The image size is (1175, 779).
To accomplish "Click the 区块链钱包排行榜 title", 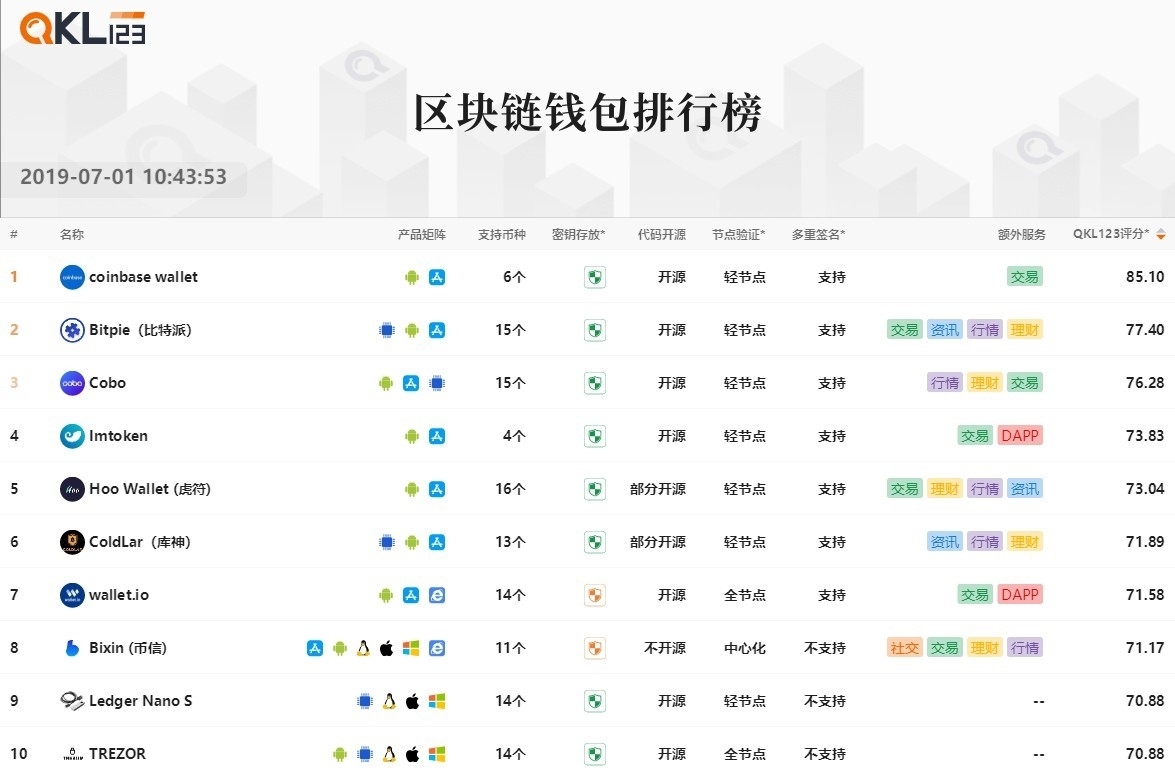I will point(588,112).
